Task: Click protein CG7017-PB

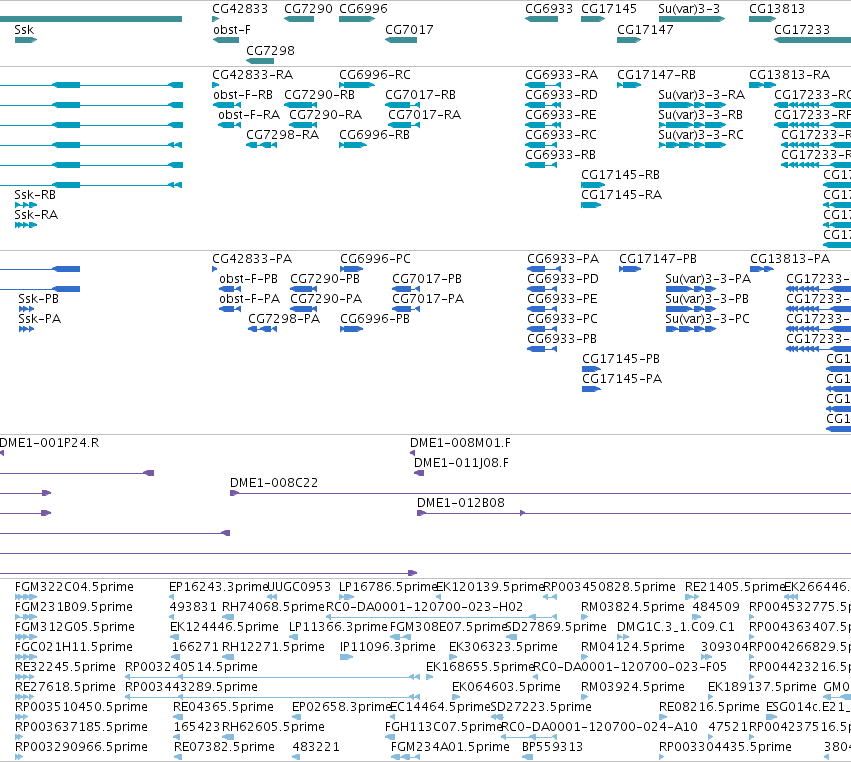Action: 406,289
